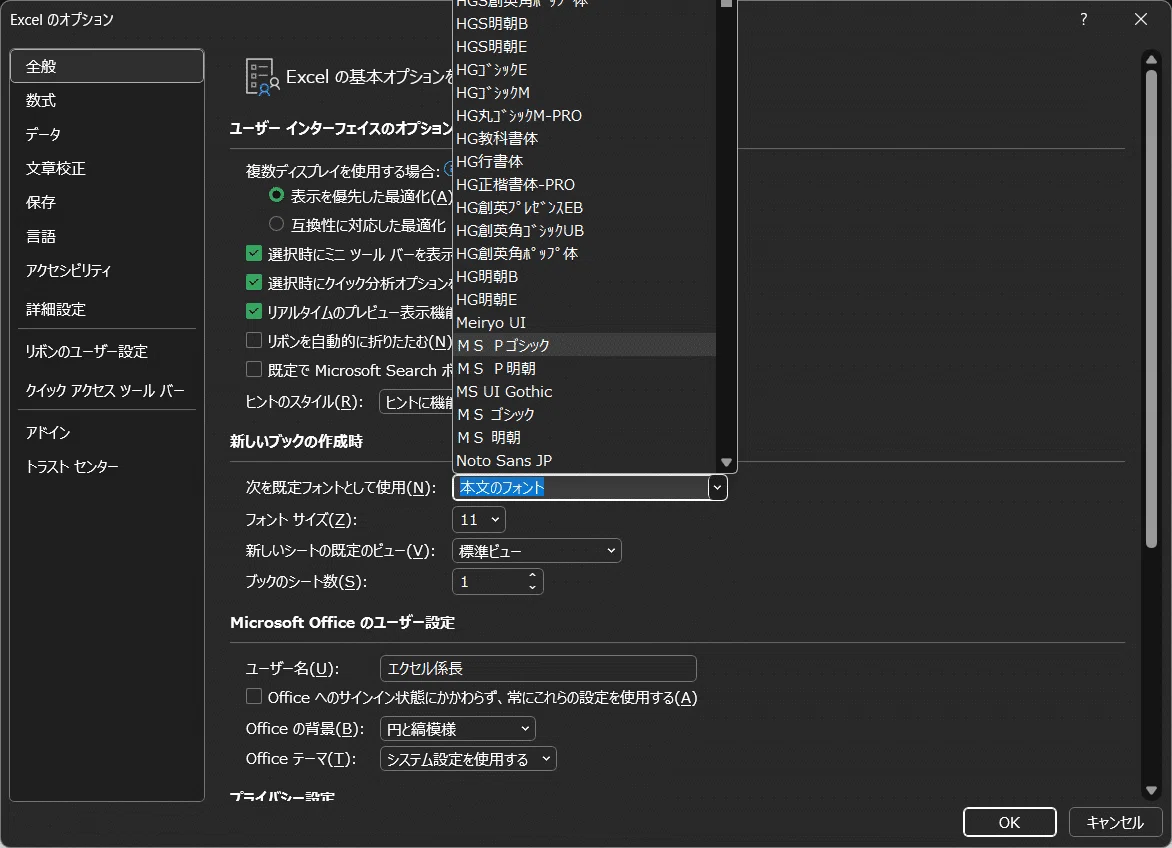Screen dimensions: 1172x848
Task: Click the help question mark icon
Action: point(1083,19)
